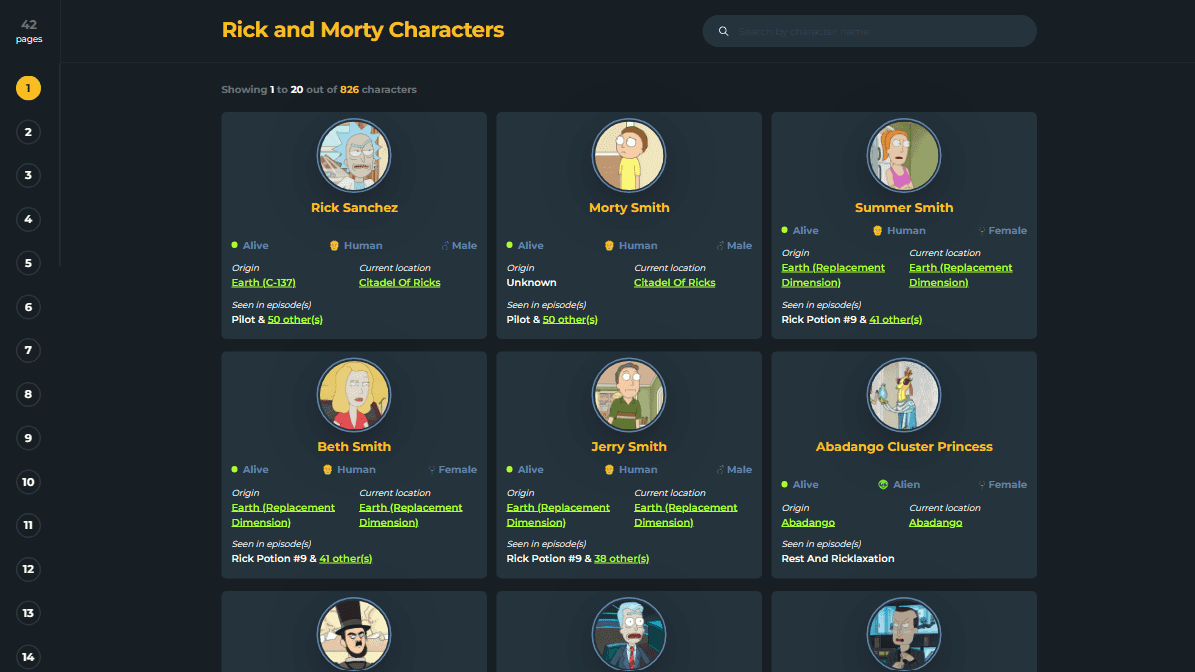Click the highlighted page 1 button
The width and height of the screenshot is (1195, 672).
click(28, 88)
